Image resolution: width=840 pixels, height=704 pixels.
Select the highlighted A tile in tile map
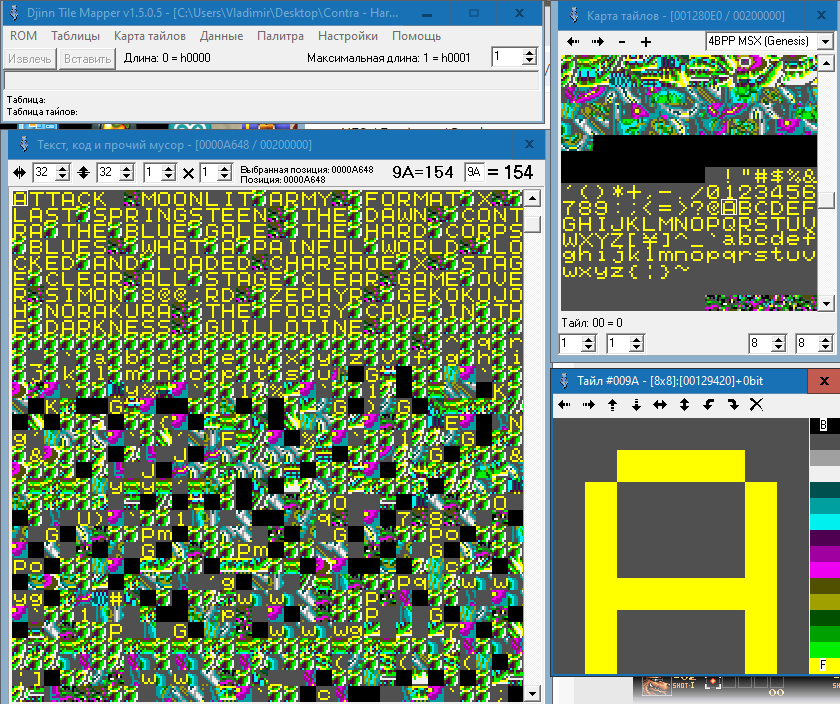pyautogui.click(x=730, y=207)
